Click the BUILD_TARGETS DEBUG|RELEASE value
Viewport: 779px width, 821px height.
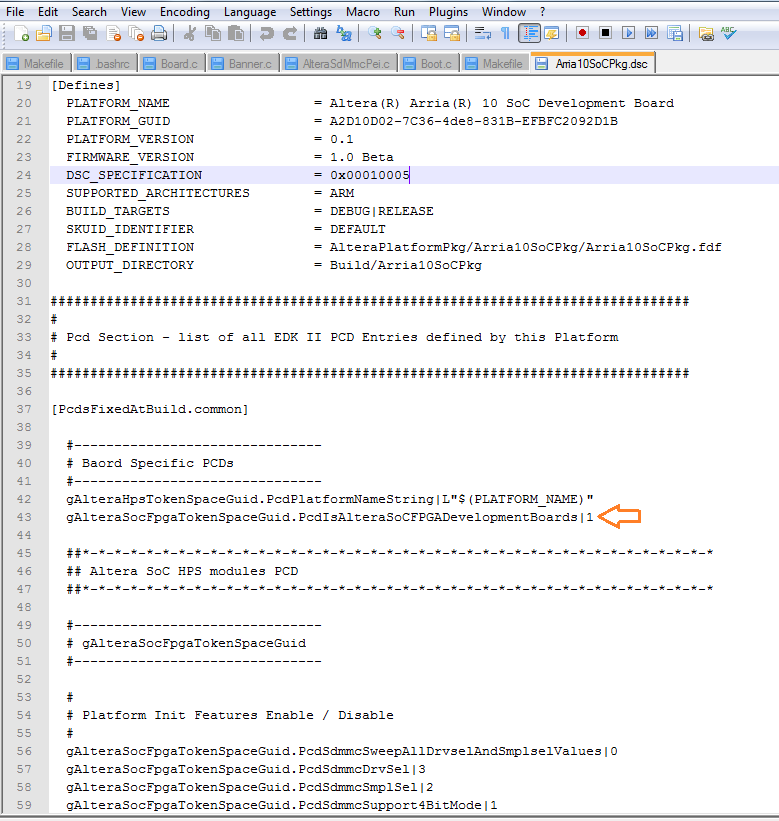click(382, 212)
